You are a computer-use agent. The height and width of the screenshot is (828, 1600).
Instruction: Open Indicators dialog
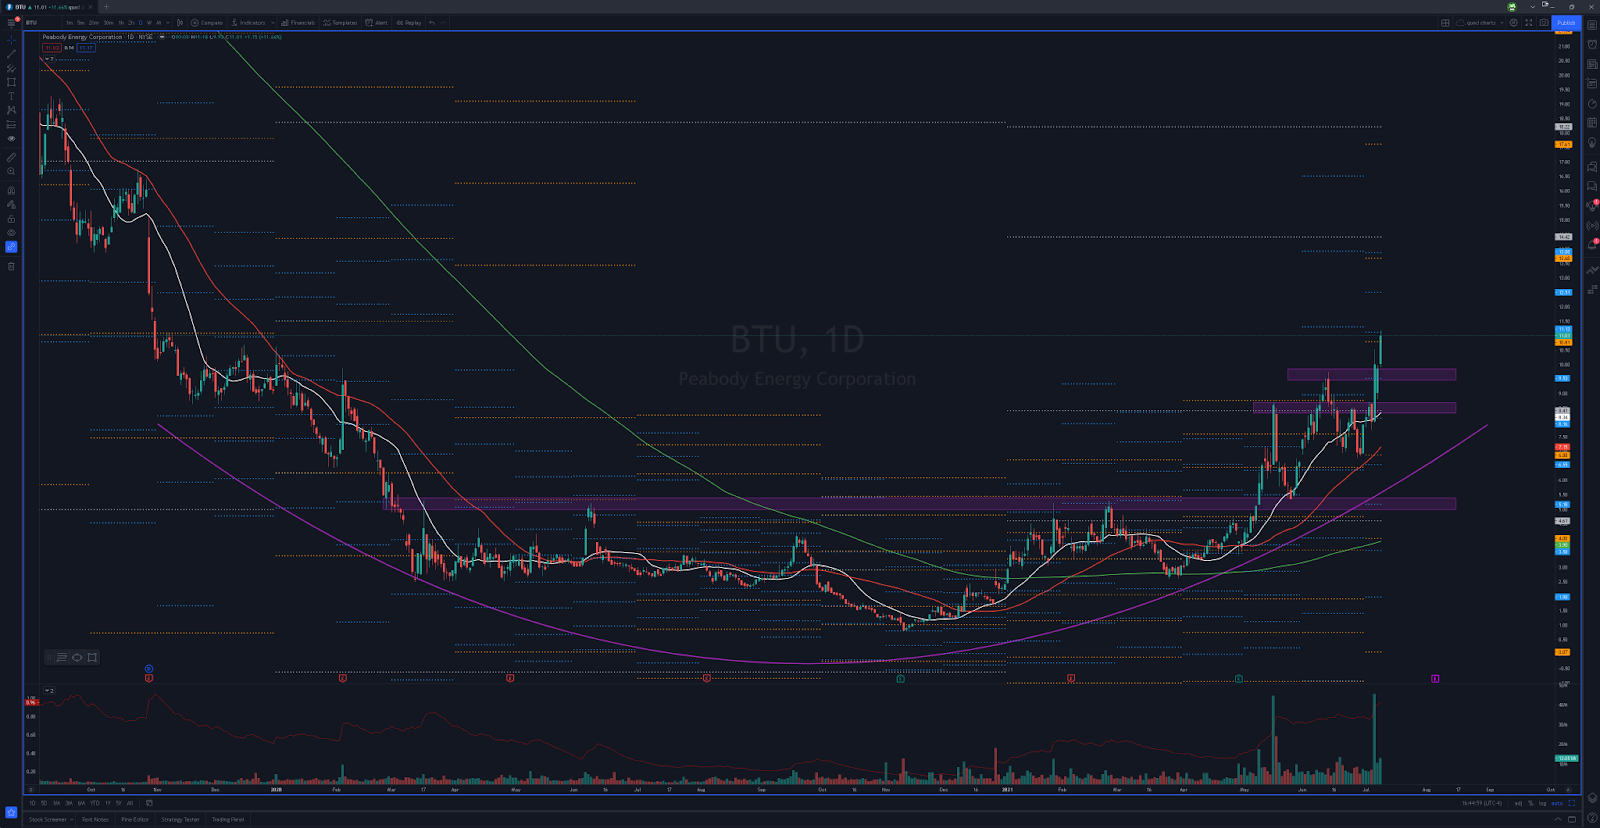[x=249, y=22]
